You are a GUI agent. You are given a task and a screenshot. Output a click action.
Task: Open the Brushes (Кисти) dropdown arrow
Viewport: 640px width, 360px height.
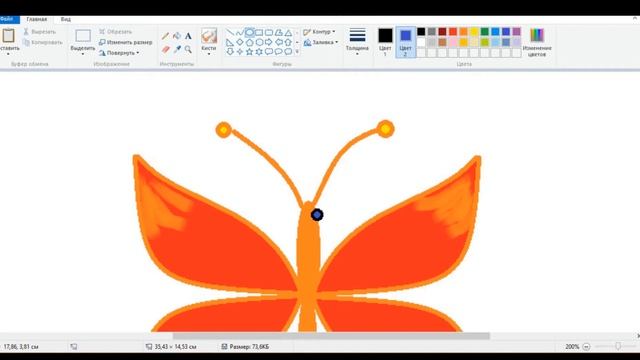[209, 54]
